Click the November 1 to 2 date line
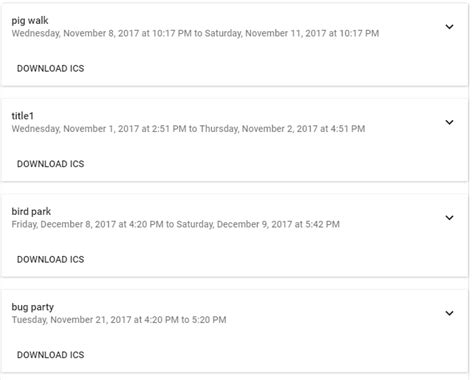 188,129
